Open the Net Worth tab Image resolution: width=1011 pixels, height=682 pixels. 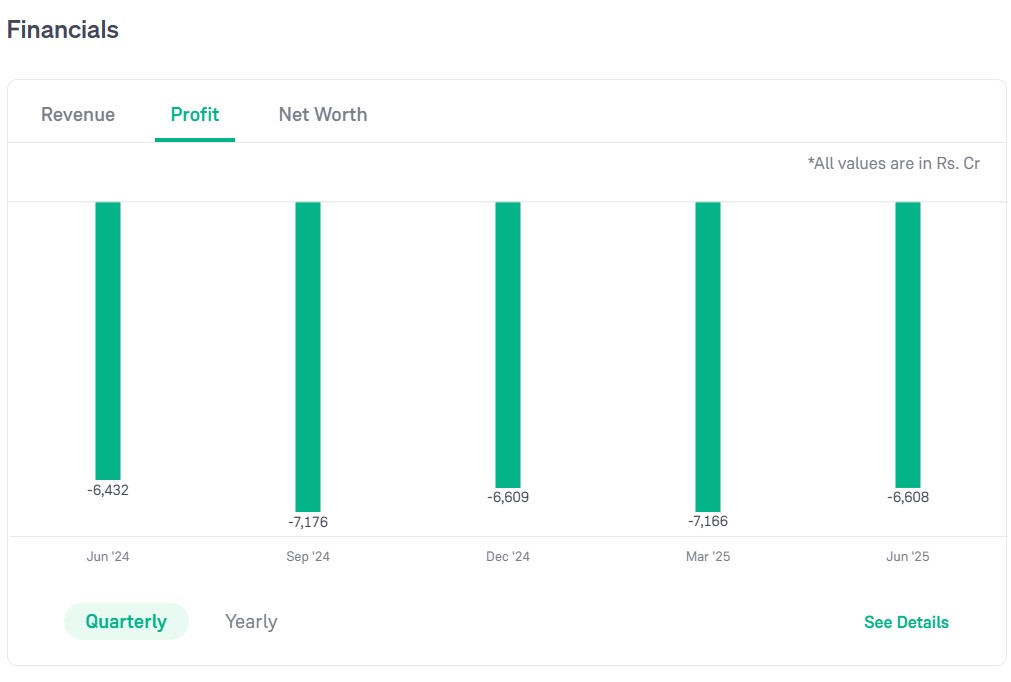322,115
